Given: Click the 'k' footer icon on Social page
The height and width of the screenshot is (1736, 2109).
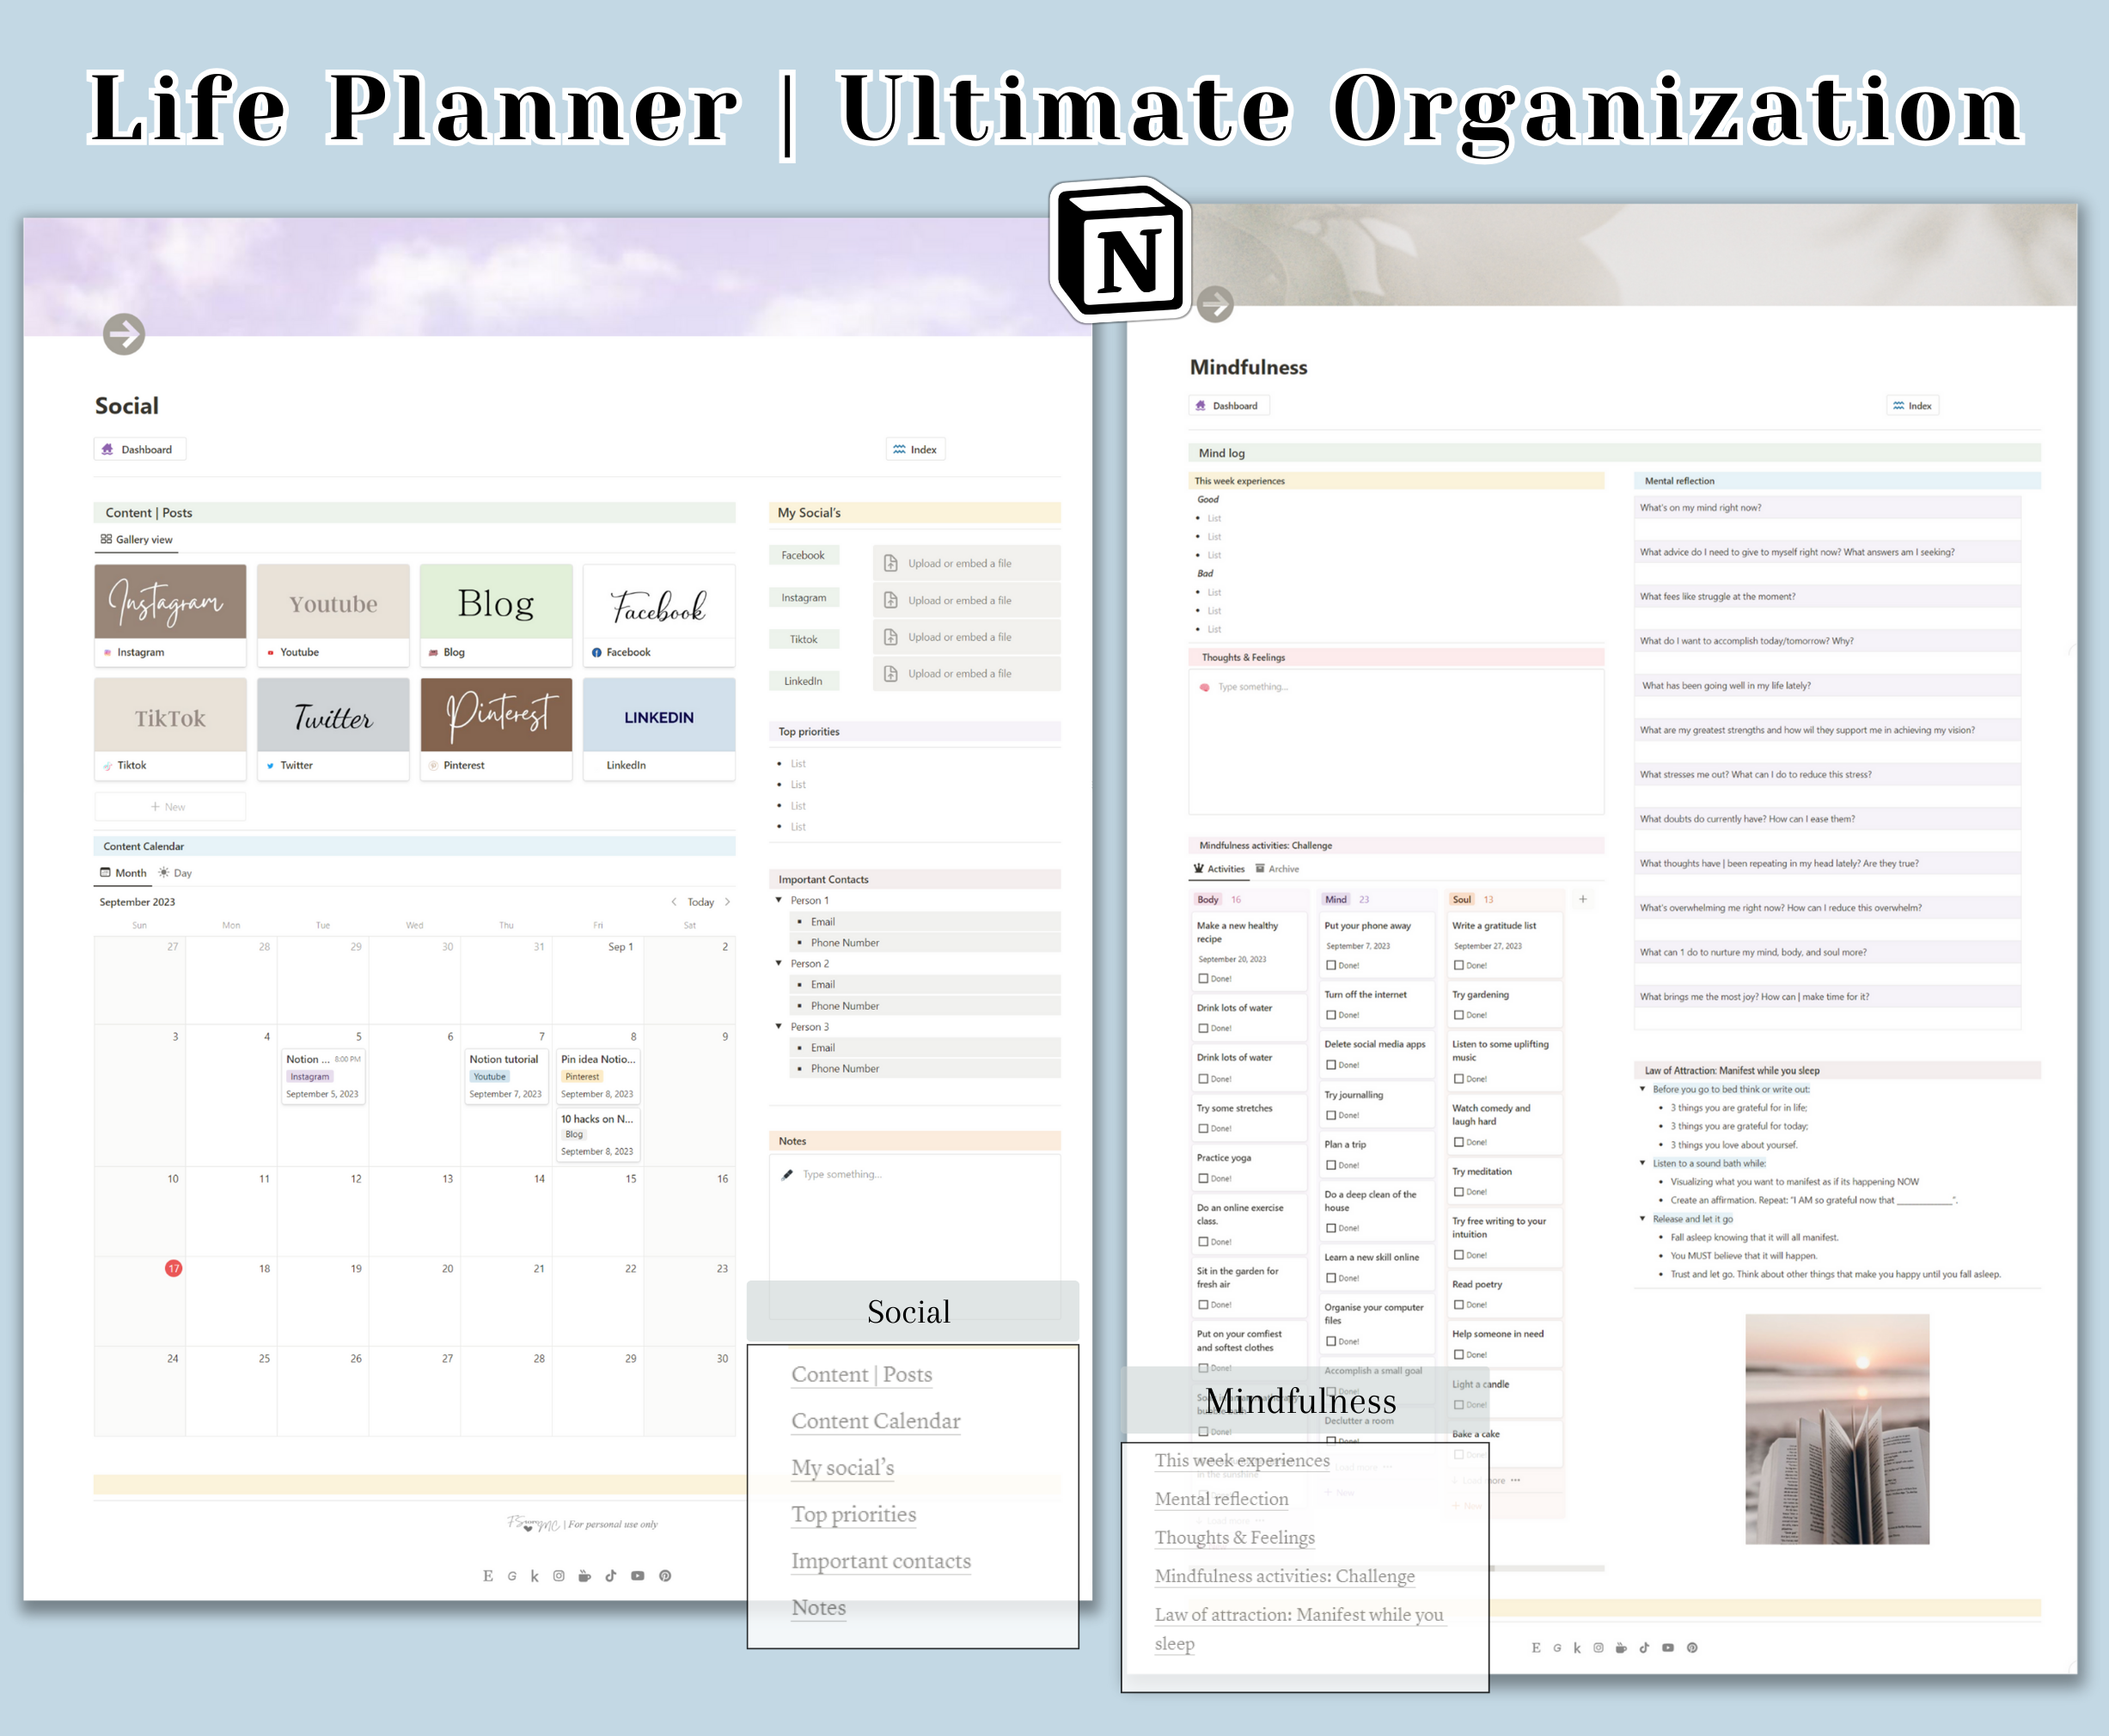Looking at the screenshot, I should coord(535,1576).
